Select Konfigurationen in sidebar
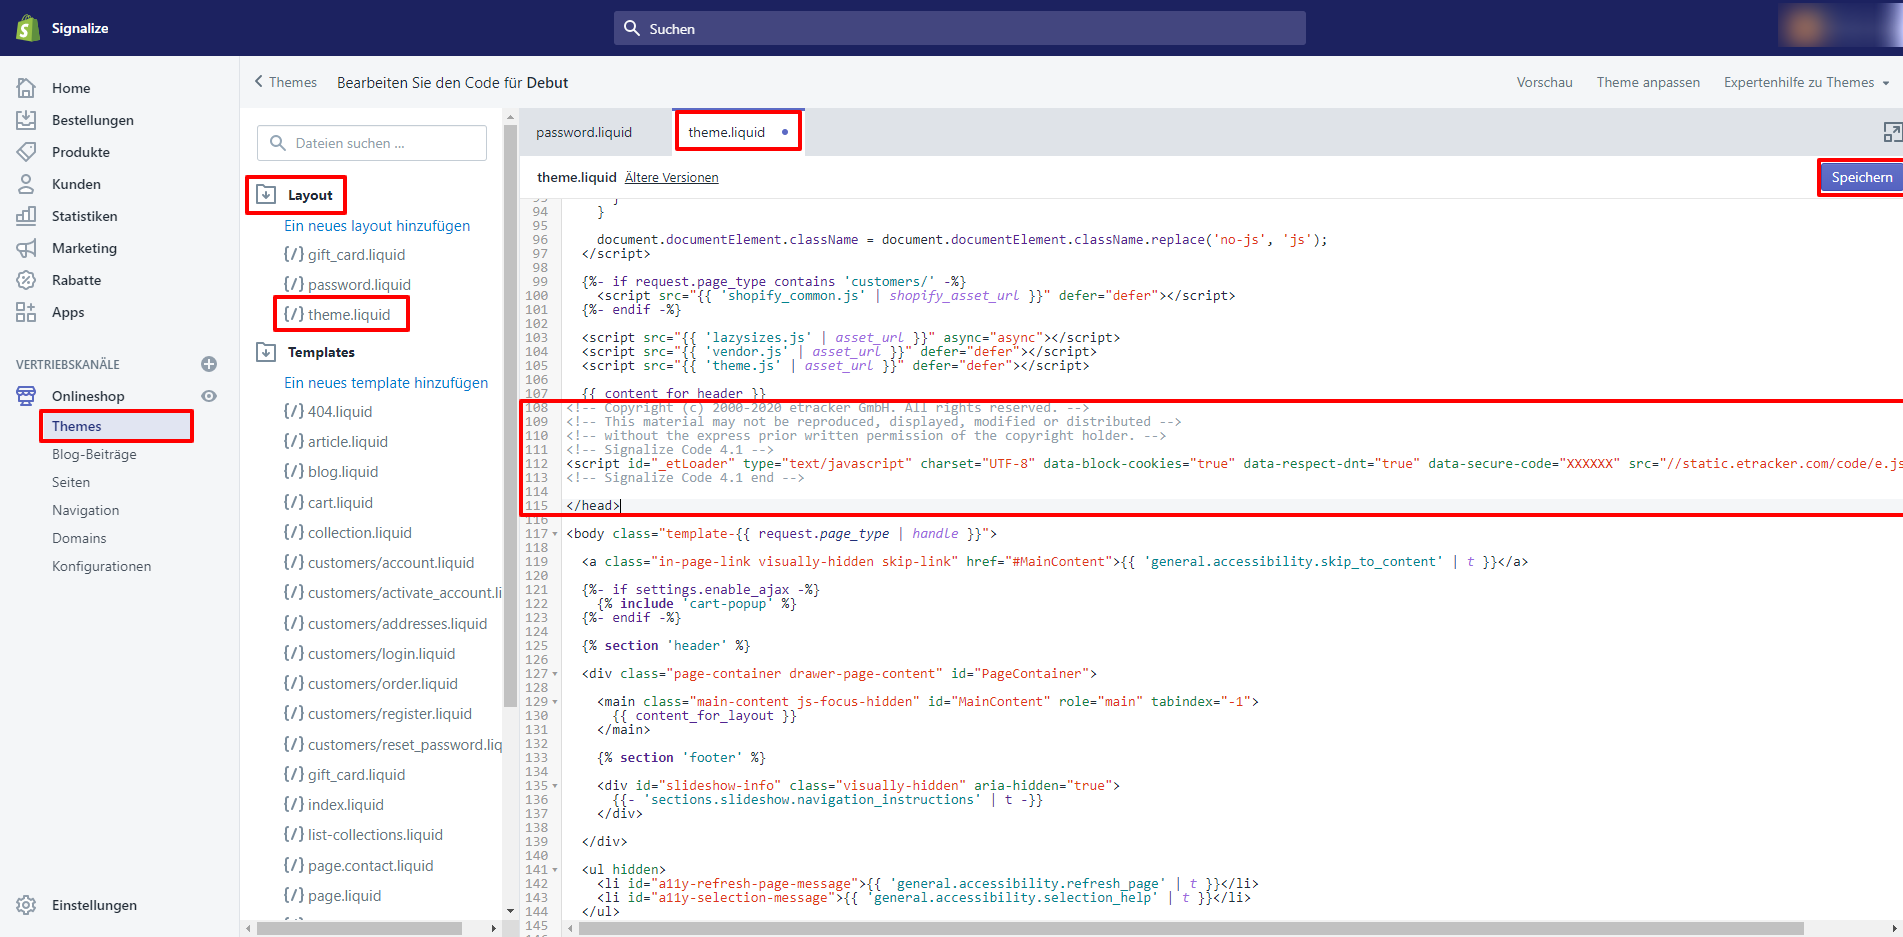Image resolution: width=1903 pixels, height=937 pixels. [101, 566]
